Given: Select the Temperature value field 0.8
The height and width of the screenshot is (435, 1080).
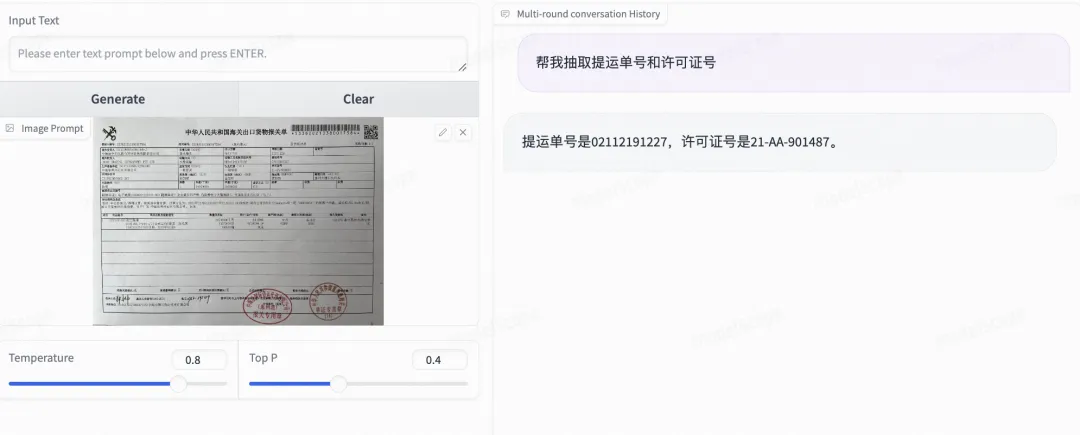Looking at the screenshot, I should 199,359.
